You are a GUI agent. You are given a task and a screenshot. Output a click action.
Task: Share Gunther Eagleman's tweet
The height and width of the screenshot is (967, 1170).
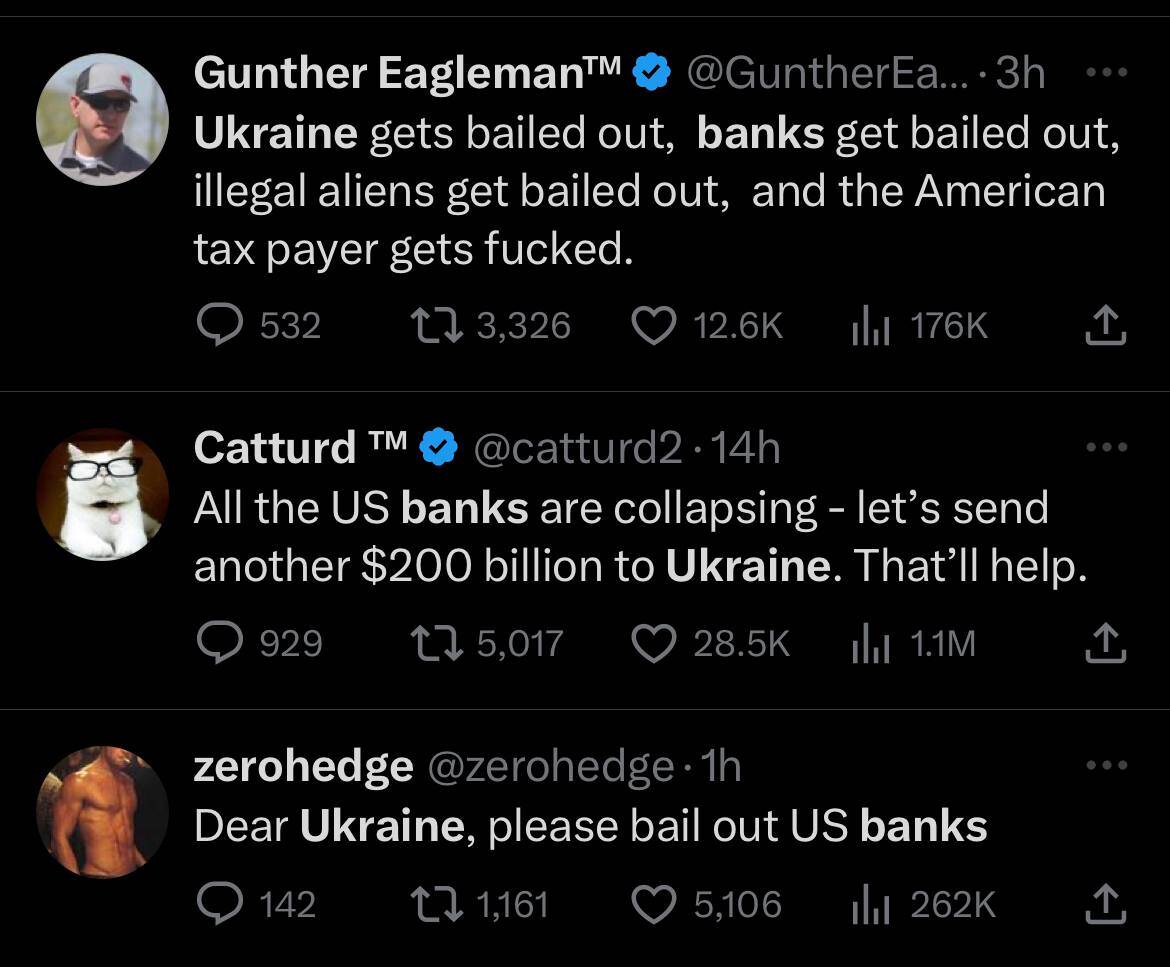point(1108,326)
